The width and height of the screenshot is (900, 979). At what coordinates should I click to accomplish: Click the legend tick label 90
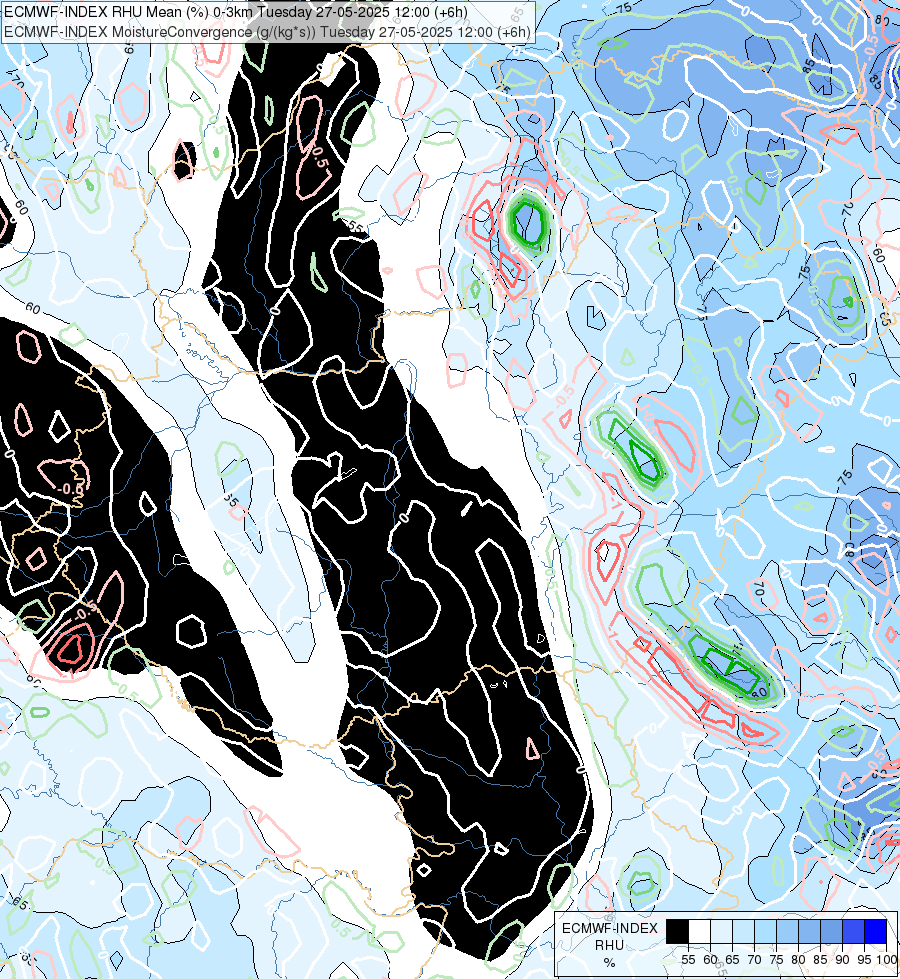point(843,960)
